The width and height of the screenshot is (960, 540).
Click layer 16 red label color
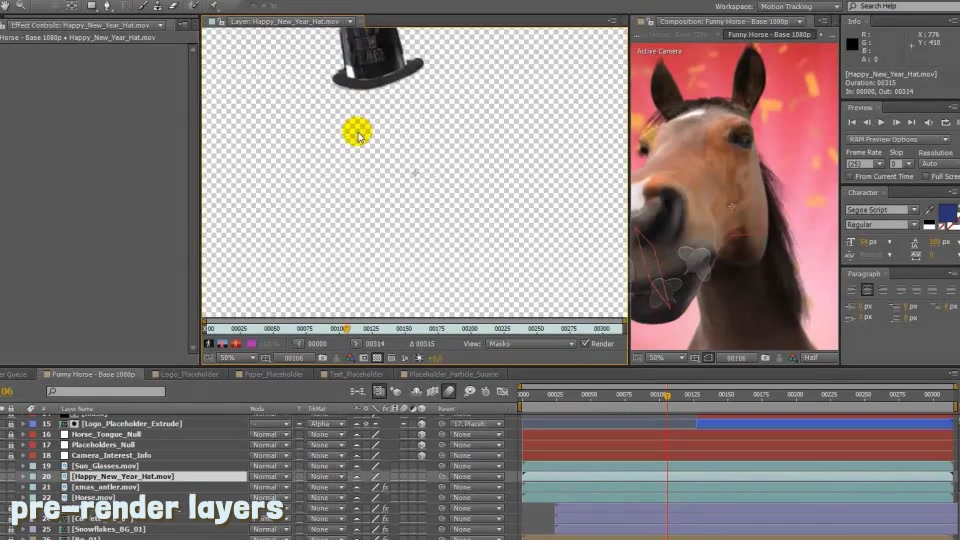32,434
